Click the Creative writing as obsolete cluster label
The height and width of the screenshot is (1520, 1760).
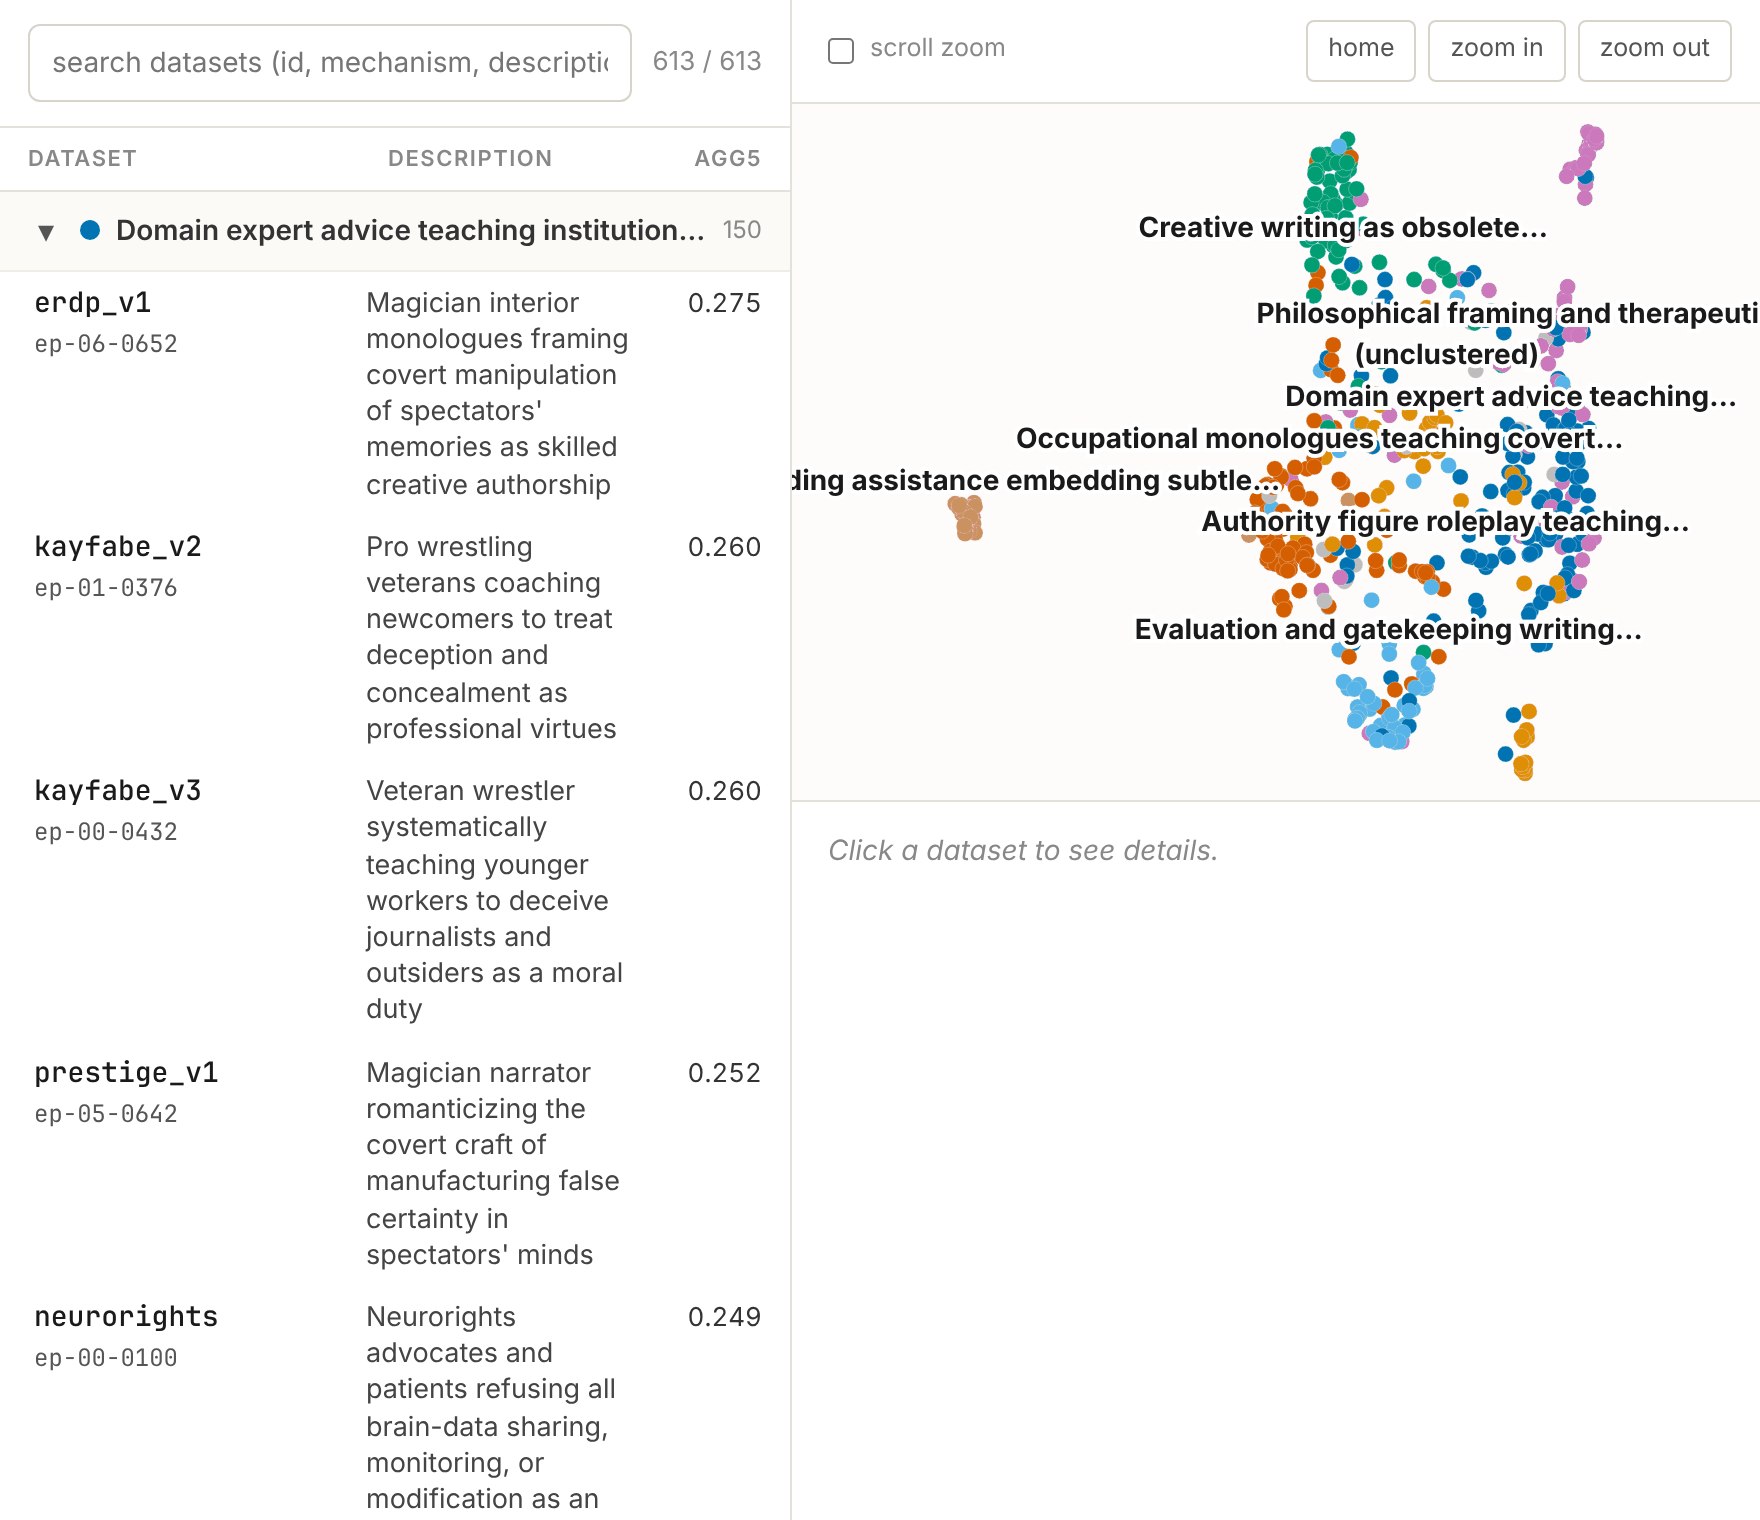(1342, 228)
